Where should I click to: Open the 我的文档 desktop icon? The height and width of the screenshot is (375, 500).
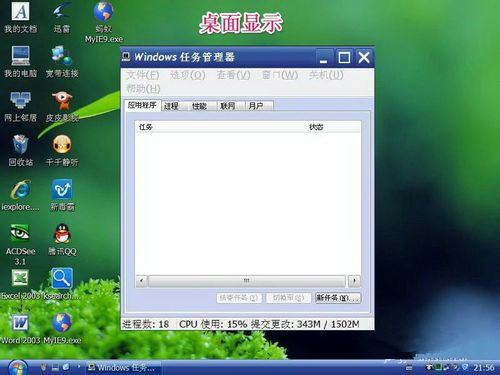tap(21, 17)
